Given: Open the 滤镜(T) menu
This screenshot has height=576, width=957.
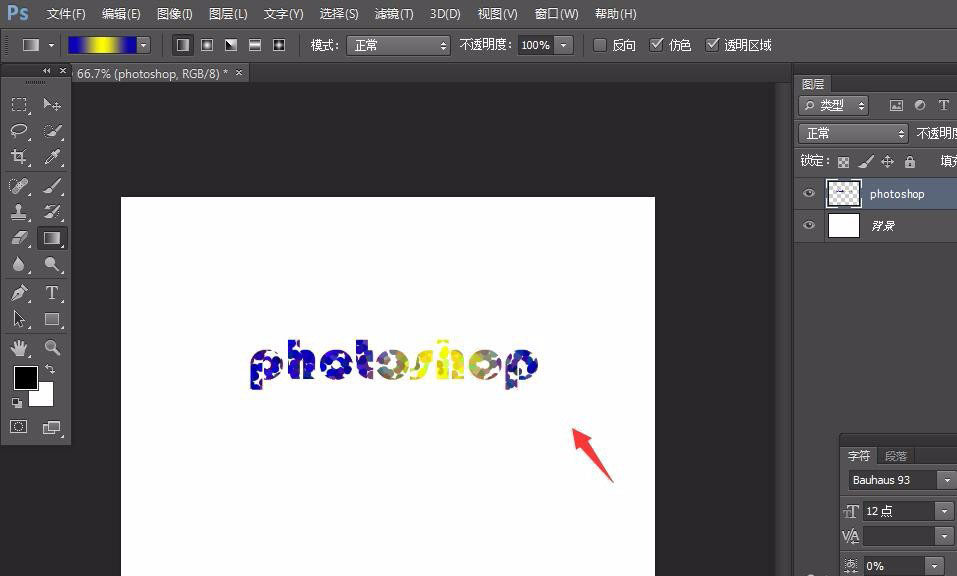Looking at the screenshot, I should (394, 13).
